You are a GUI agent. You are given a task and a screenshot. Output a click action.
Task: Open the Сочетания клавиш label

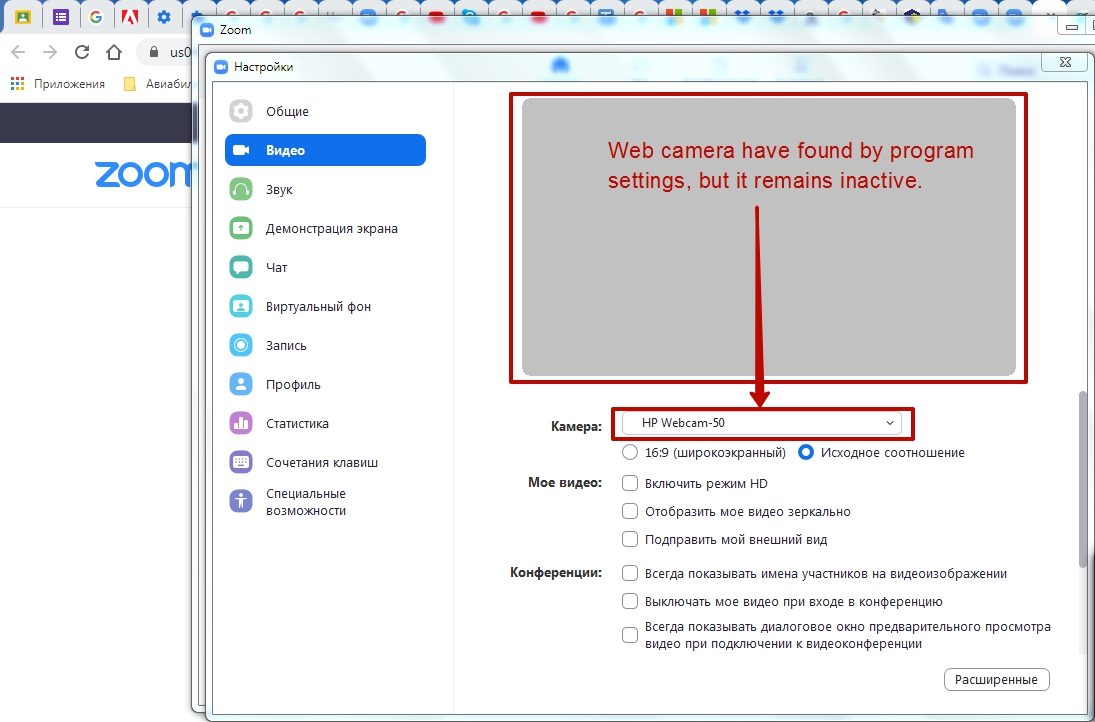[x=321, y=462]
